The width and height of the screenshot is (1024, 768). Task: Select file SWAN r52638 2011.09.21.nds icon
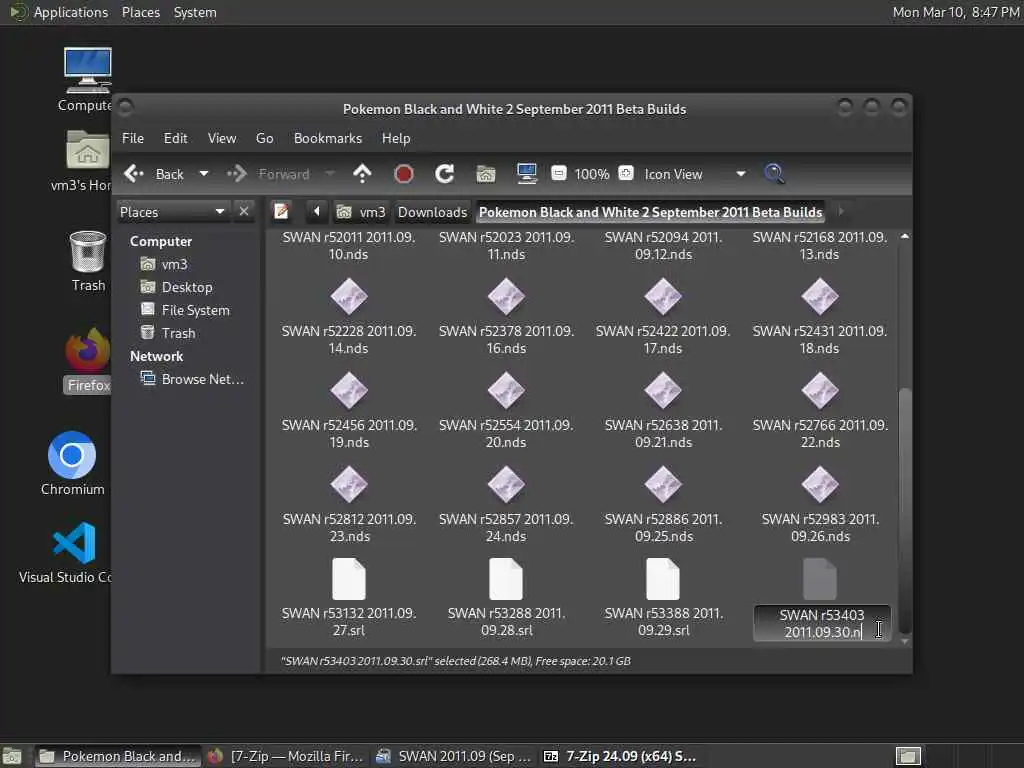(663, 391)
